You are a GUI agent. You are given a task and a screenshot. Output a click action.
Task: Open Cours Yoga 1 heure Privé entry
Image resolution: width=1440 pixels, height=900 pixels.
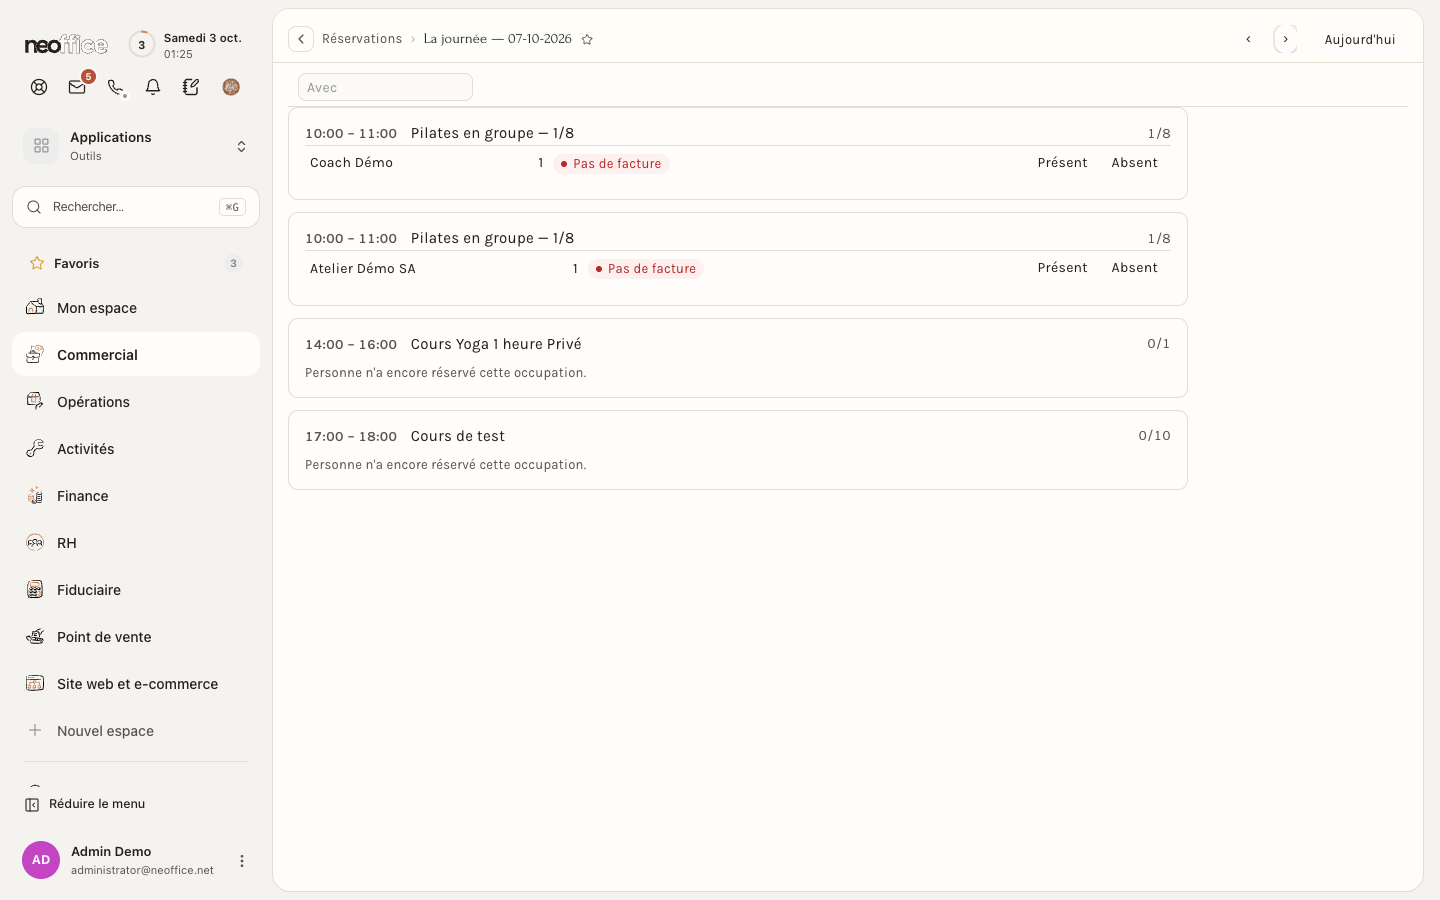coord(738,358)
